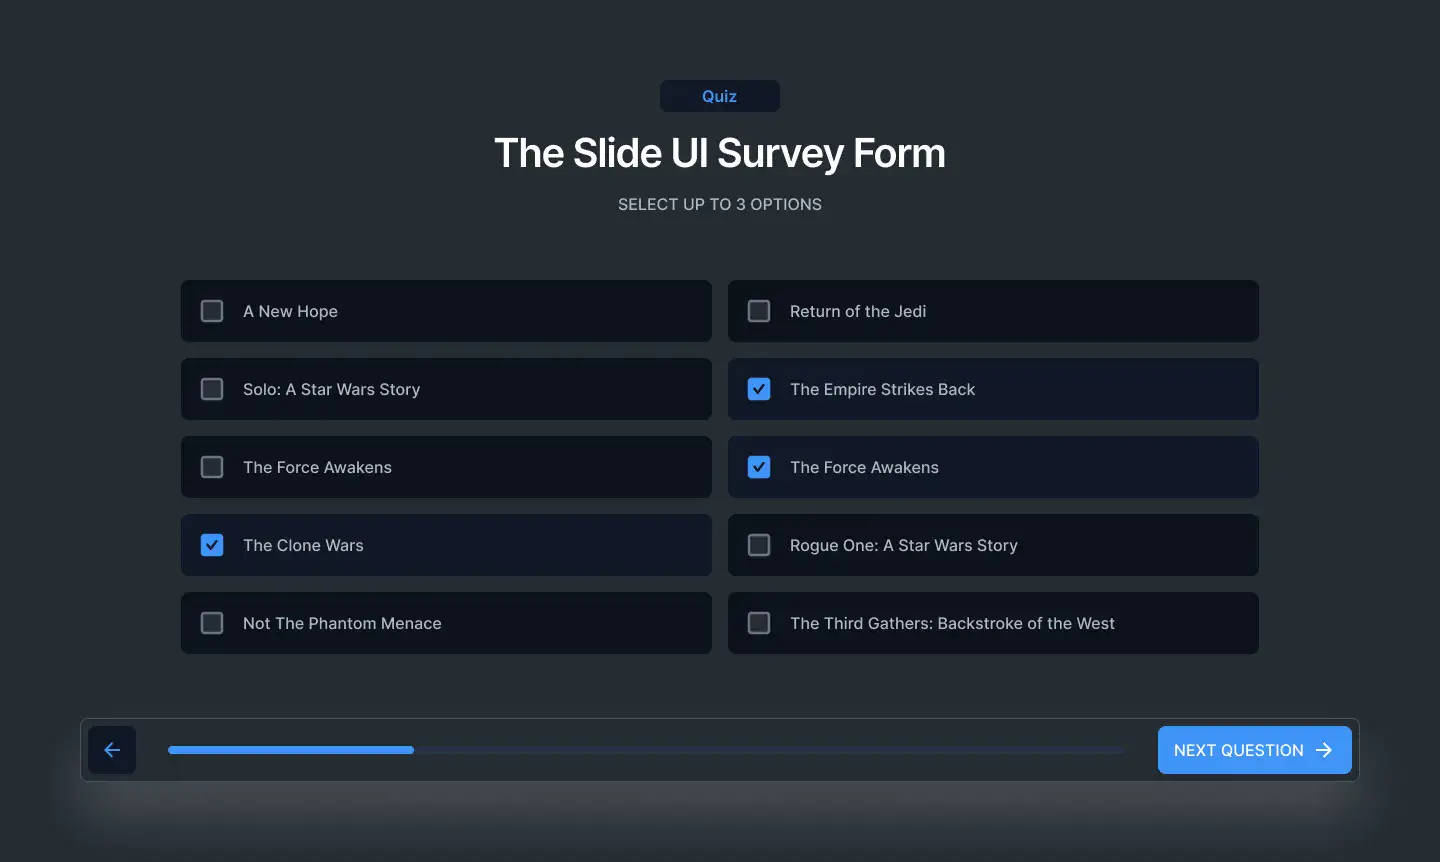Click the NEXT QUESTION button
The height and width of the screenshot is (862, 1440).
tap(1254, 750)
